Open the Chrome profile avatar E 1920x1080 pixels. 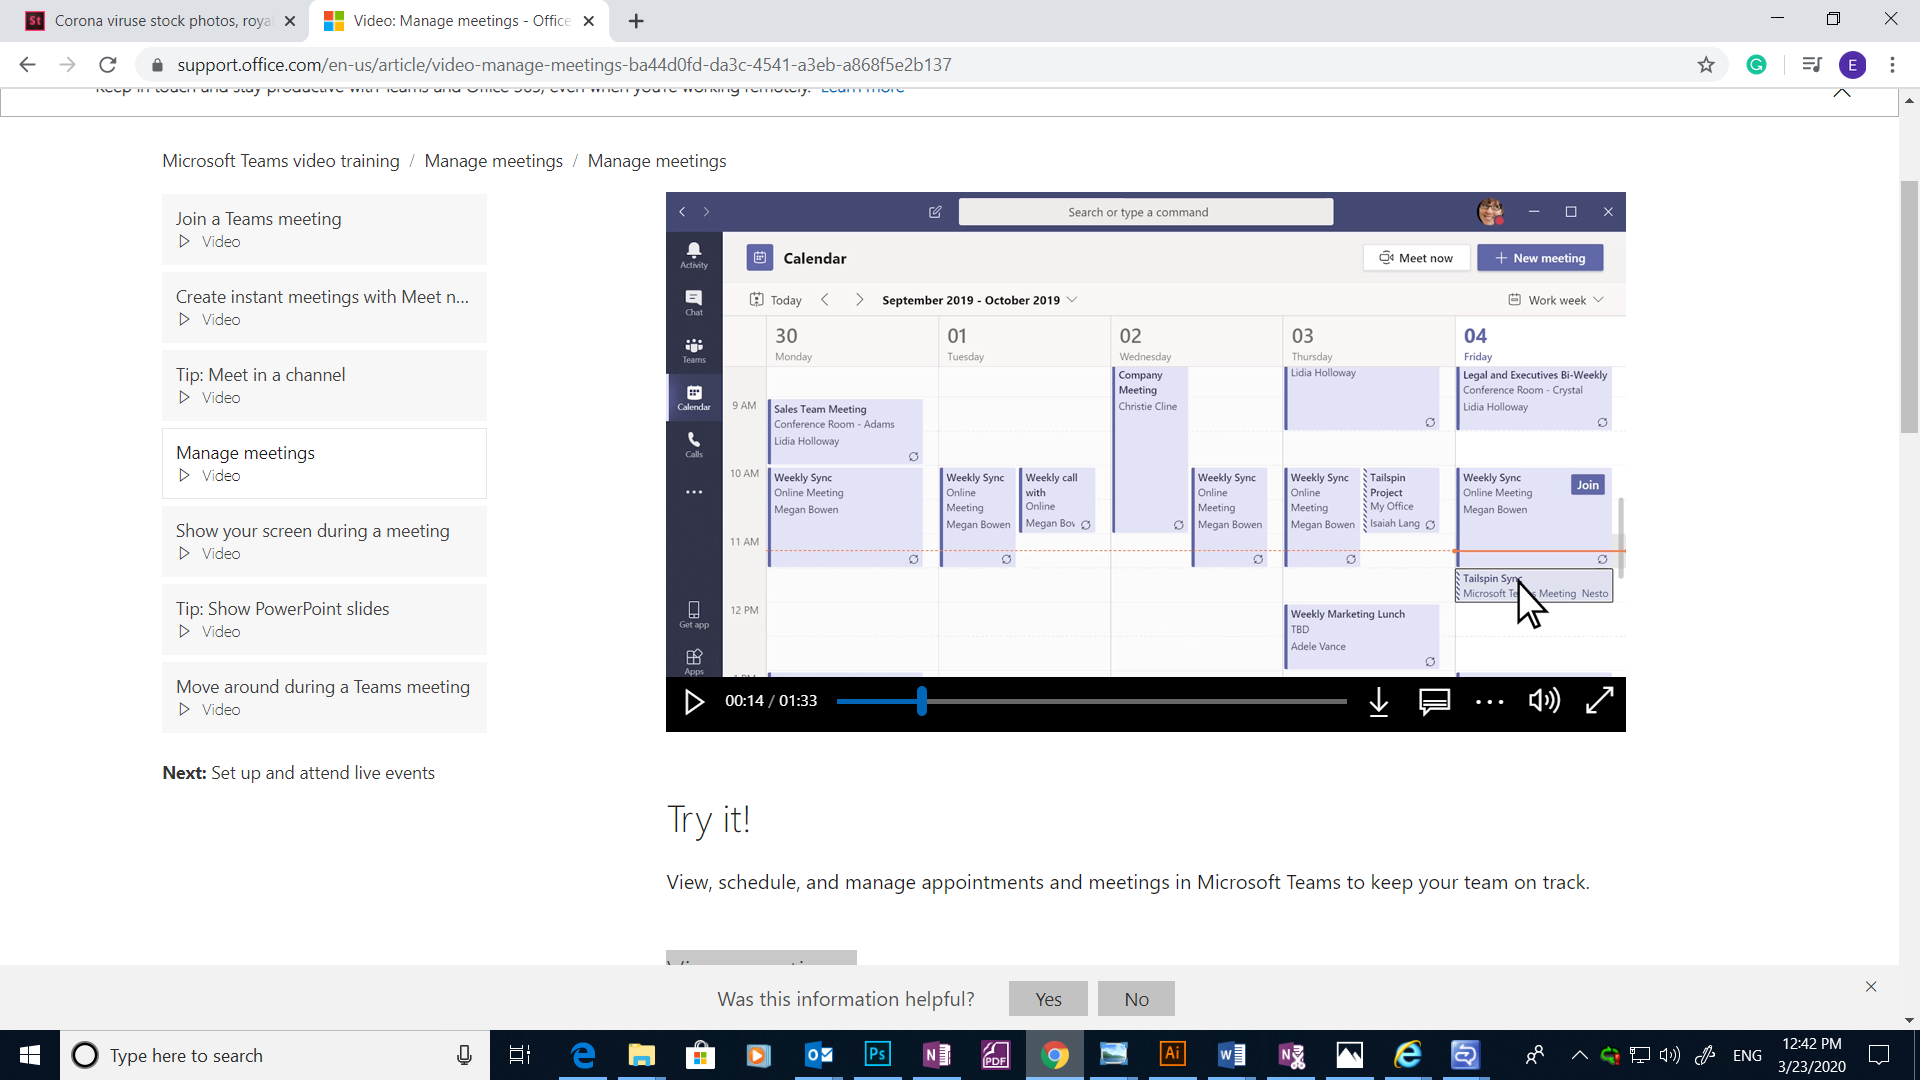point(1852,65)
